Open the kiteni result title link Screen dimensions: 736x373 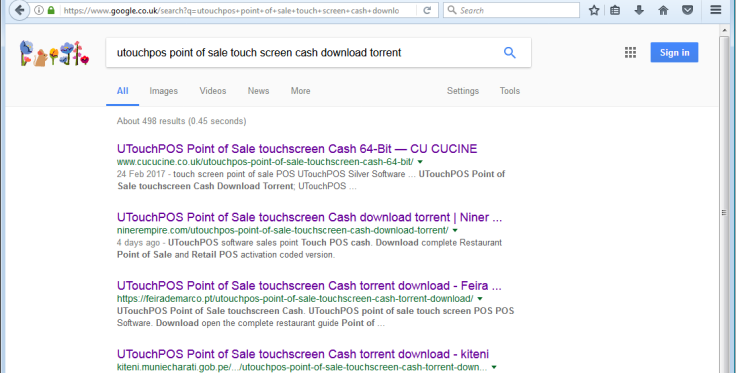303,354
